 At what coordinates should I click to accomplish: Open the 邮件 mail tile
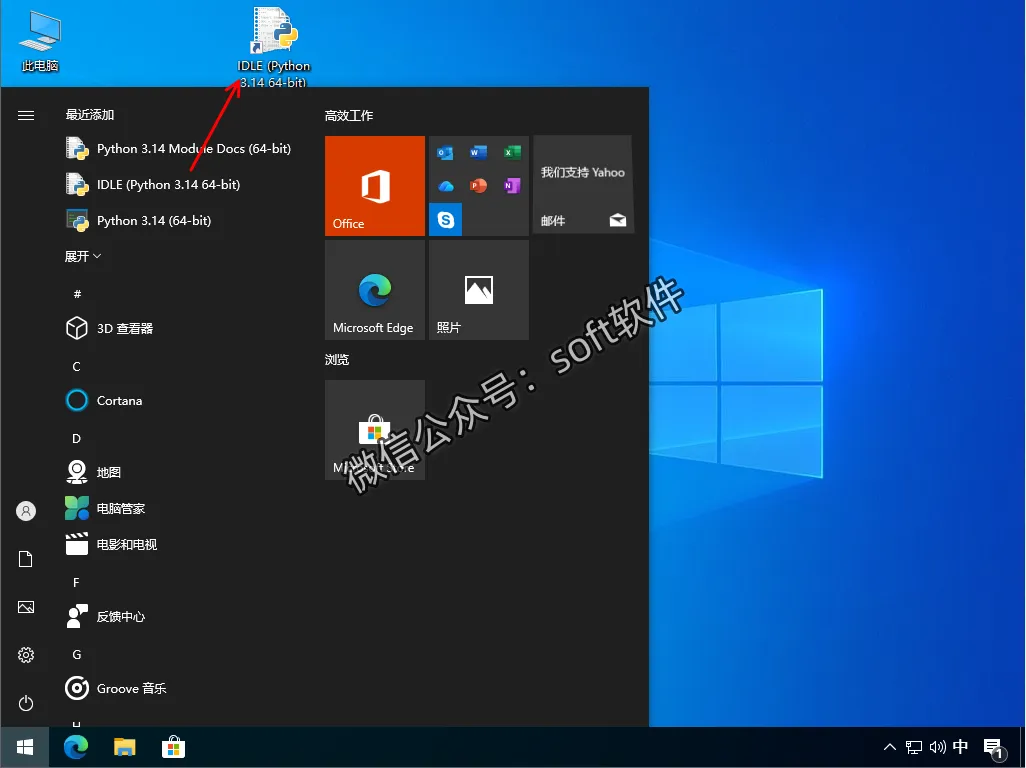coord(583,186)
